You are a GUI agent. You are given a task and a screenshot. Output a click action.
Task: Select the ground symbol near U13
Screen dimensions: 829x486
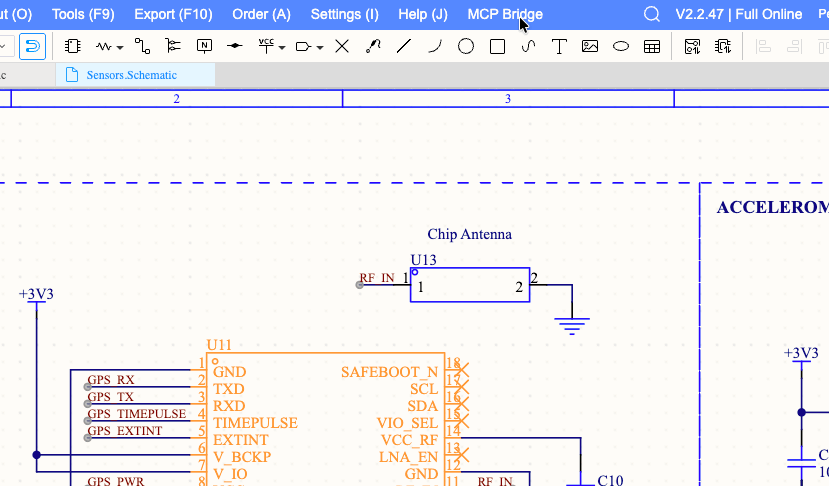click(572, 326)
